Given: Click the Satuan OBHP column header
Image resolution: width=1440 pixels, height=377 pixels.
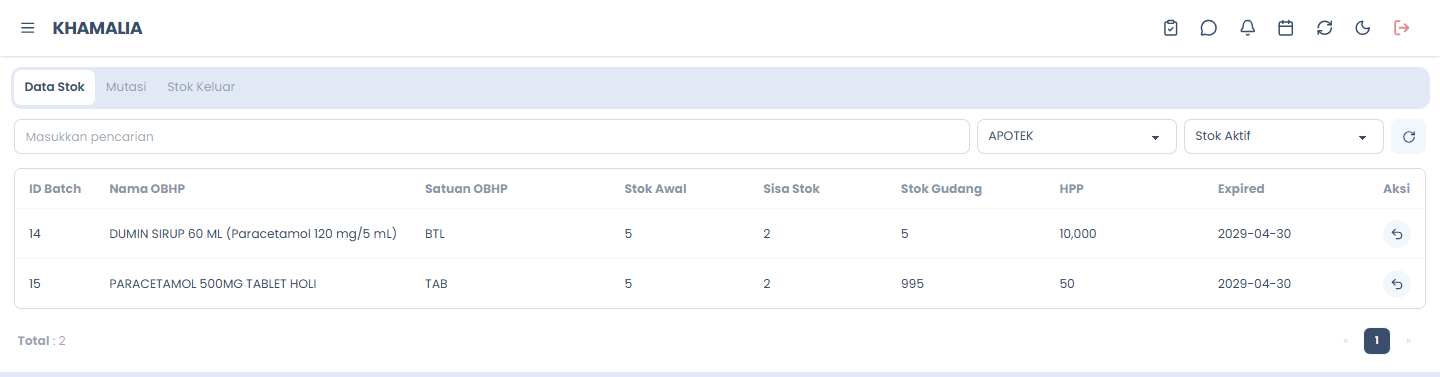Looking at the screenshot, I should point(466,189).
